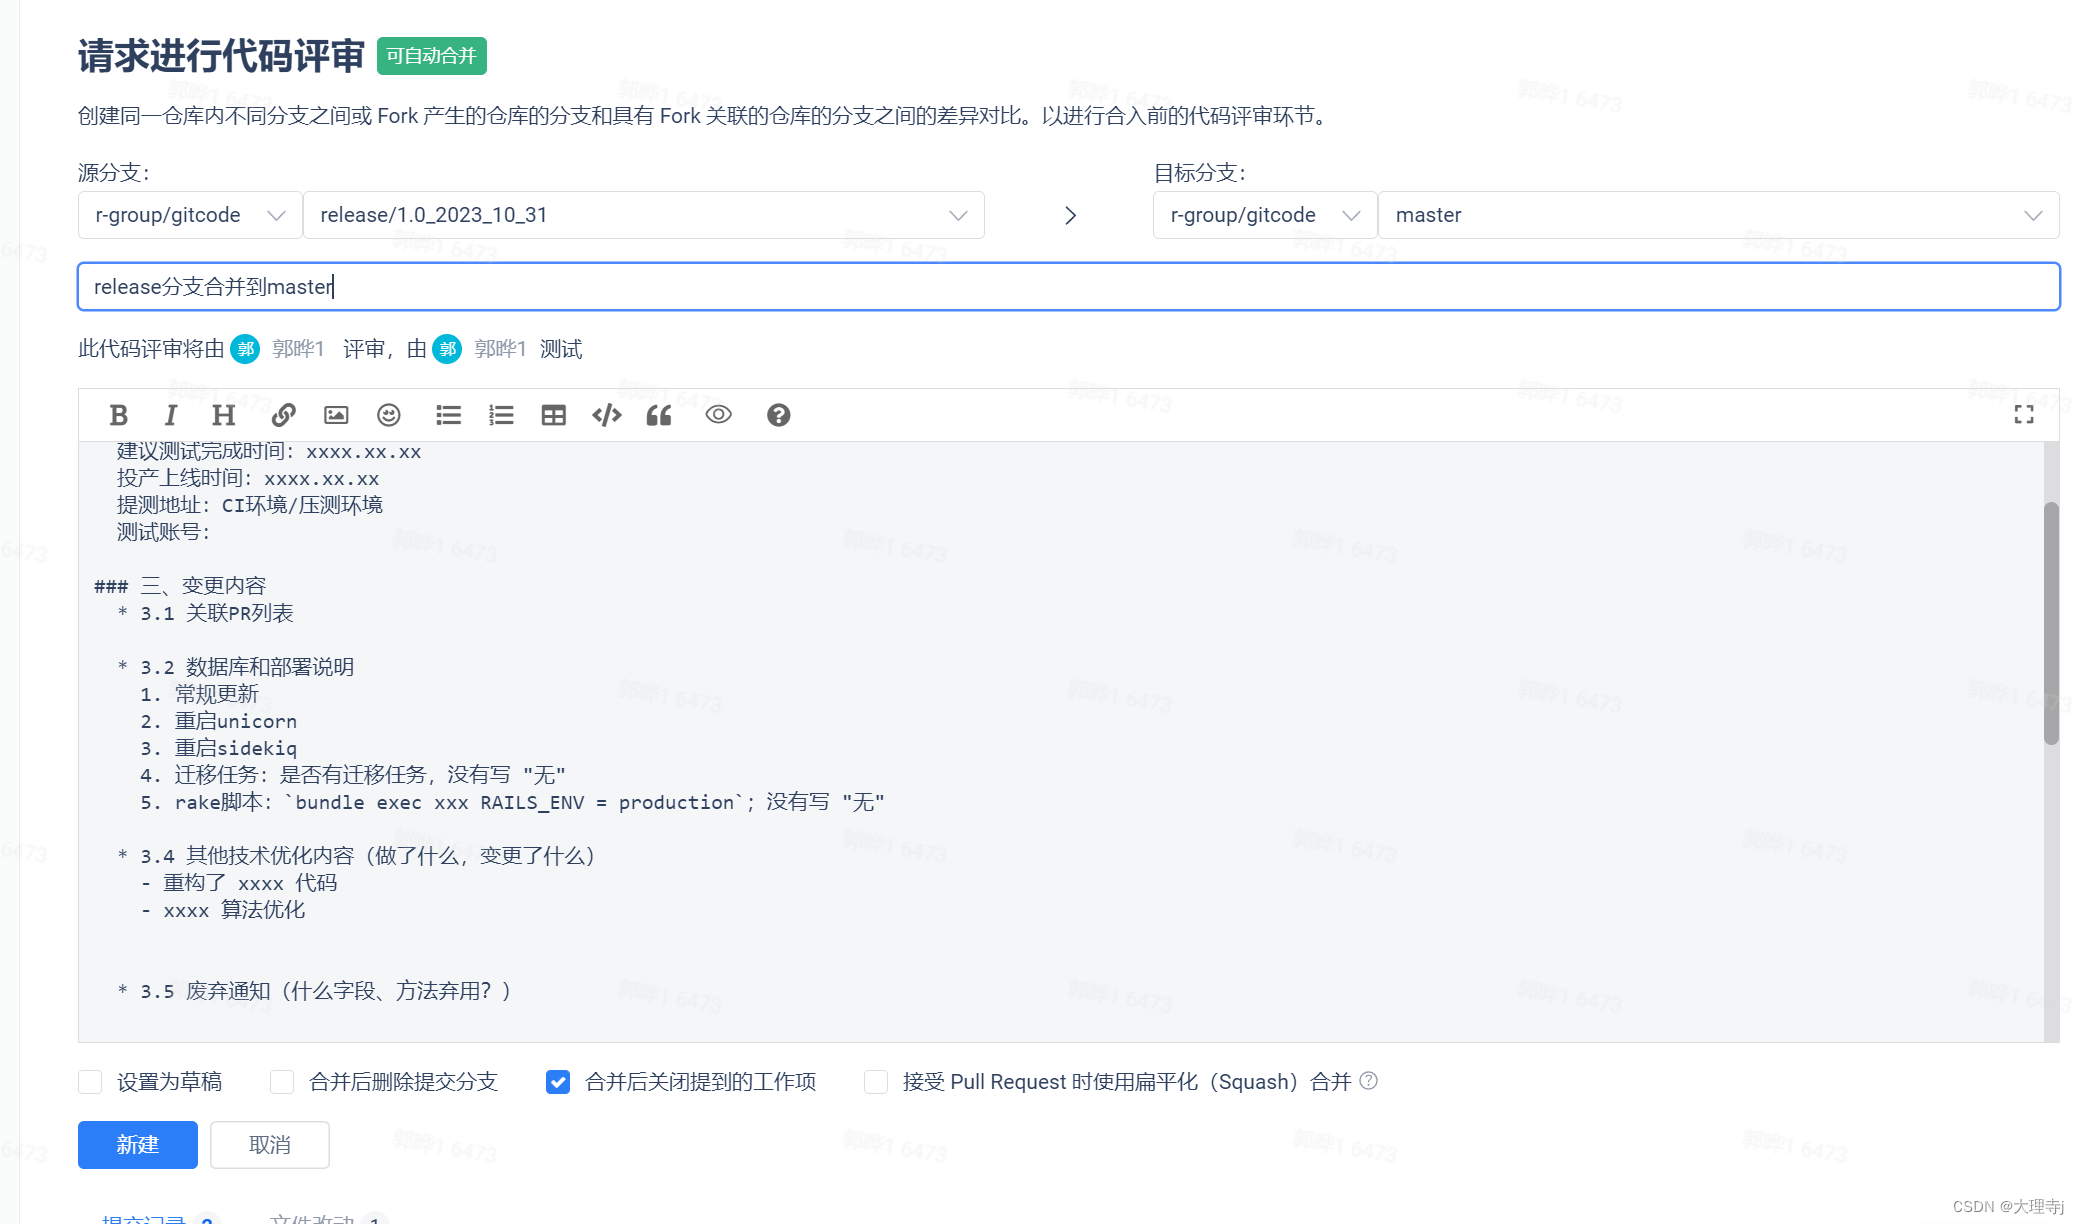
Task: Click the 取消 cancel button
Action: point(270,1145)
